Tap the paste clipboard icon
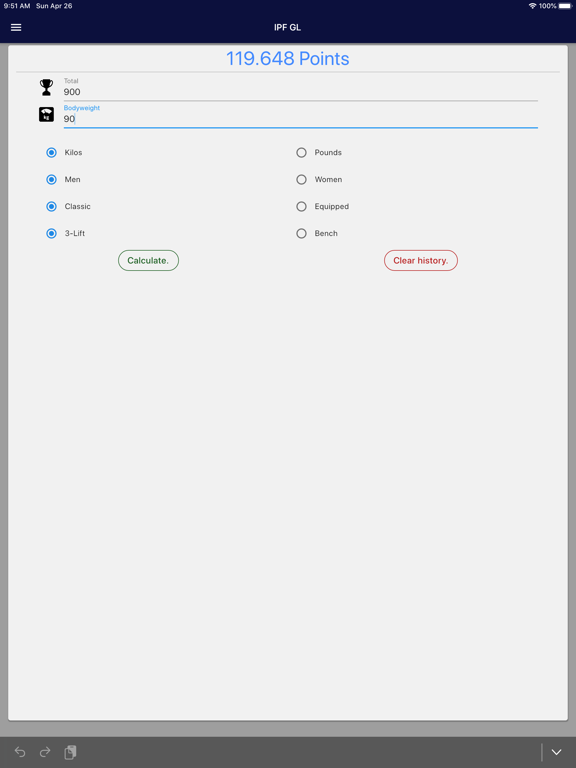 (70, 752)
